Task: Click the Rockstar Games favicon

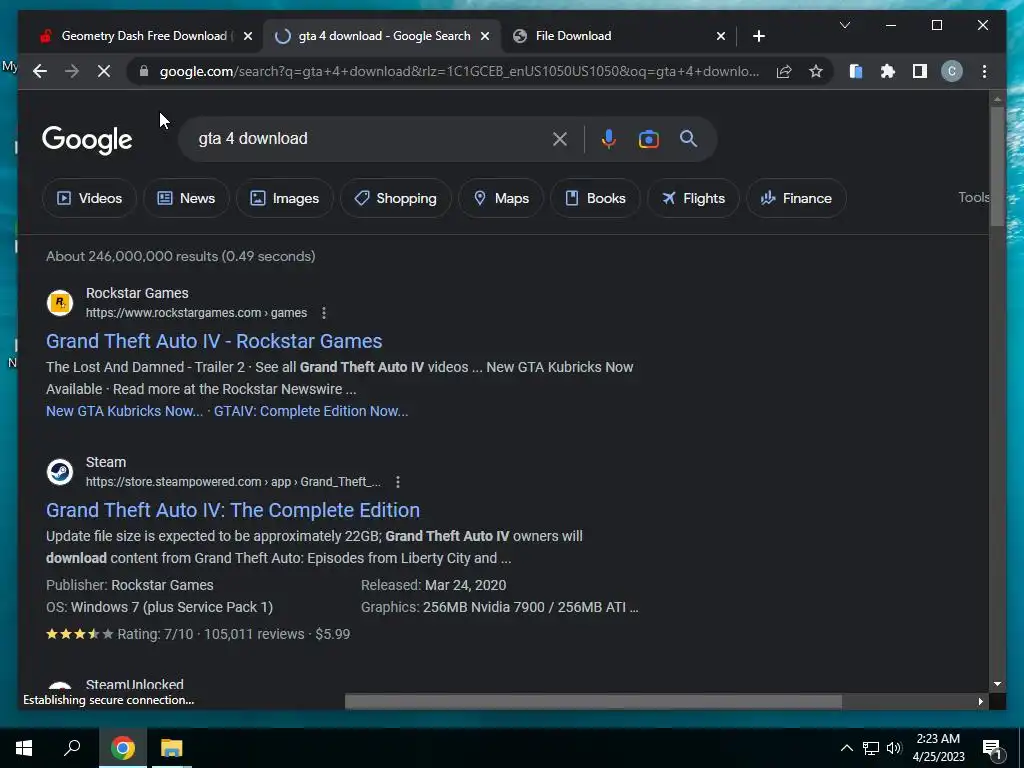Action: [59, 302]
